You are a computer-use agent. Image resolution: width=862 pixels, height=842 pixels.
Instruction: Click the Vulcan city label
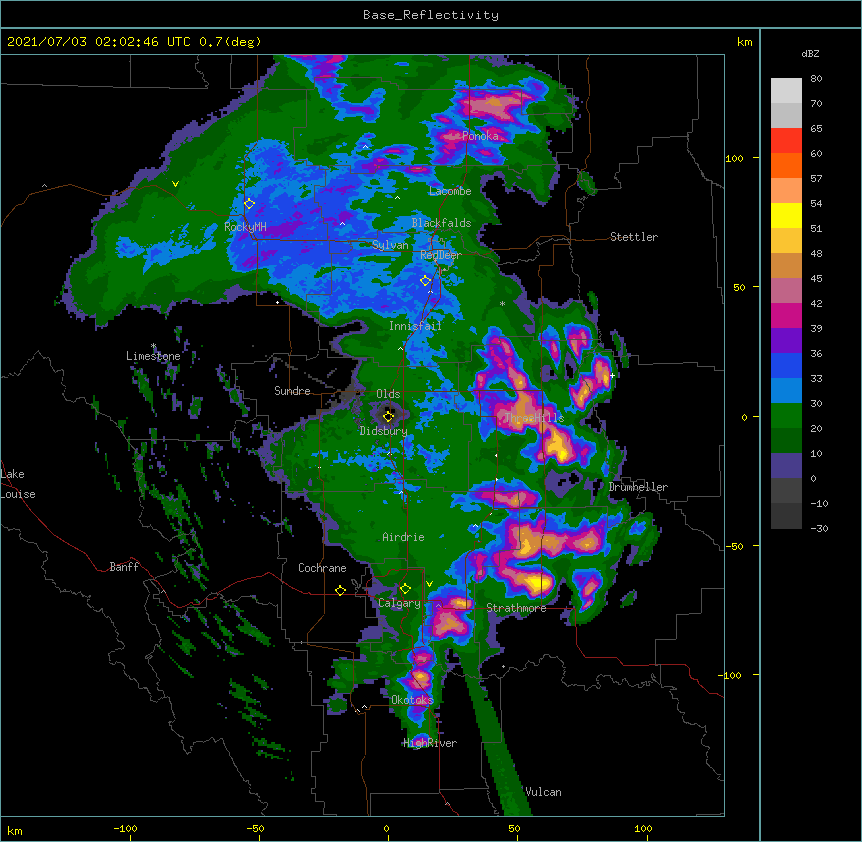(543, 792)
